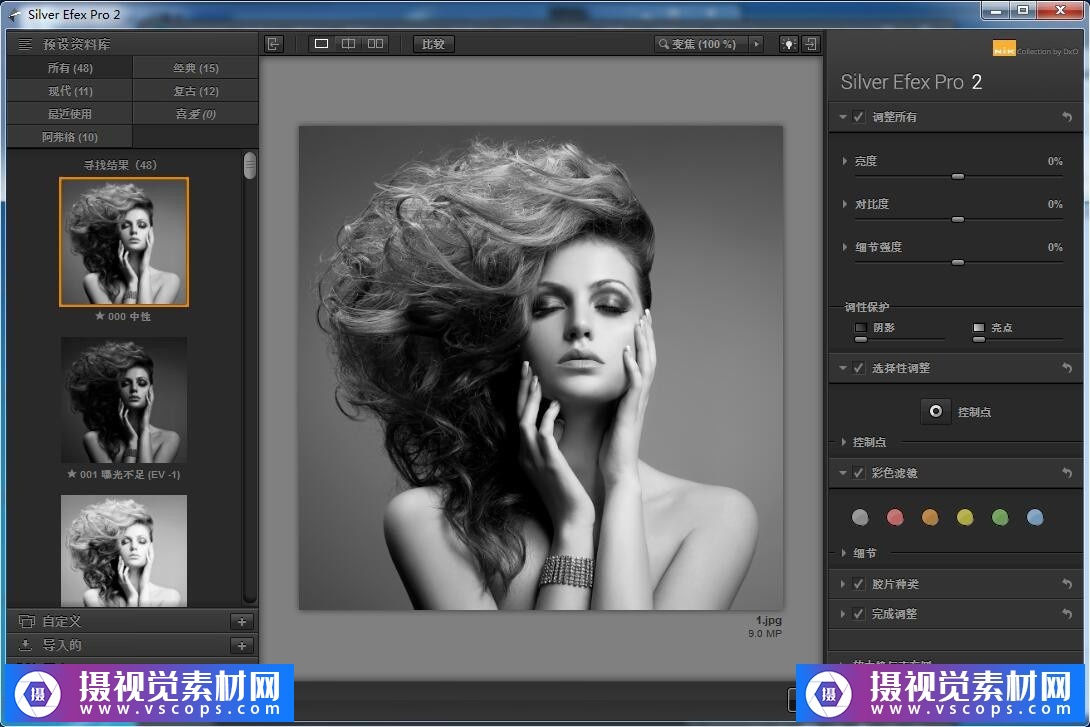Select the 001 曝光不足 (EV -1) preset thumbnail
Screen dimensions: 1090x727
point(124,400)
